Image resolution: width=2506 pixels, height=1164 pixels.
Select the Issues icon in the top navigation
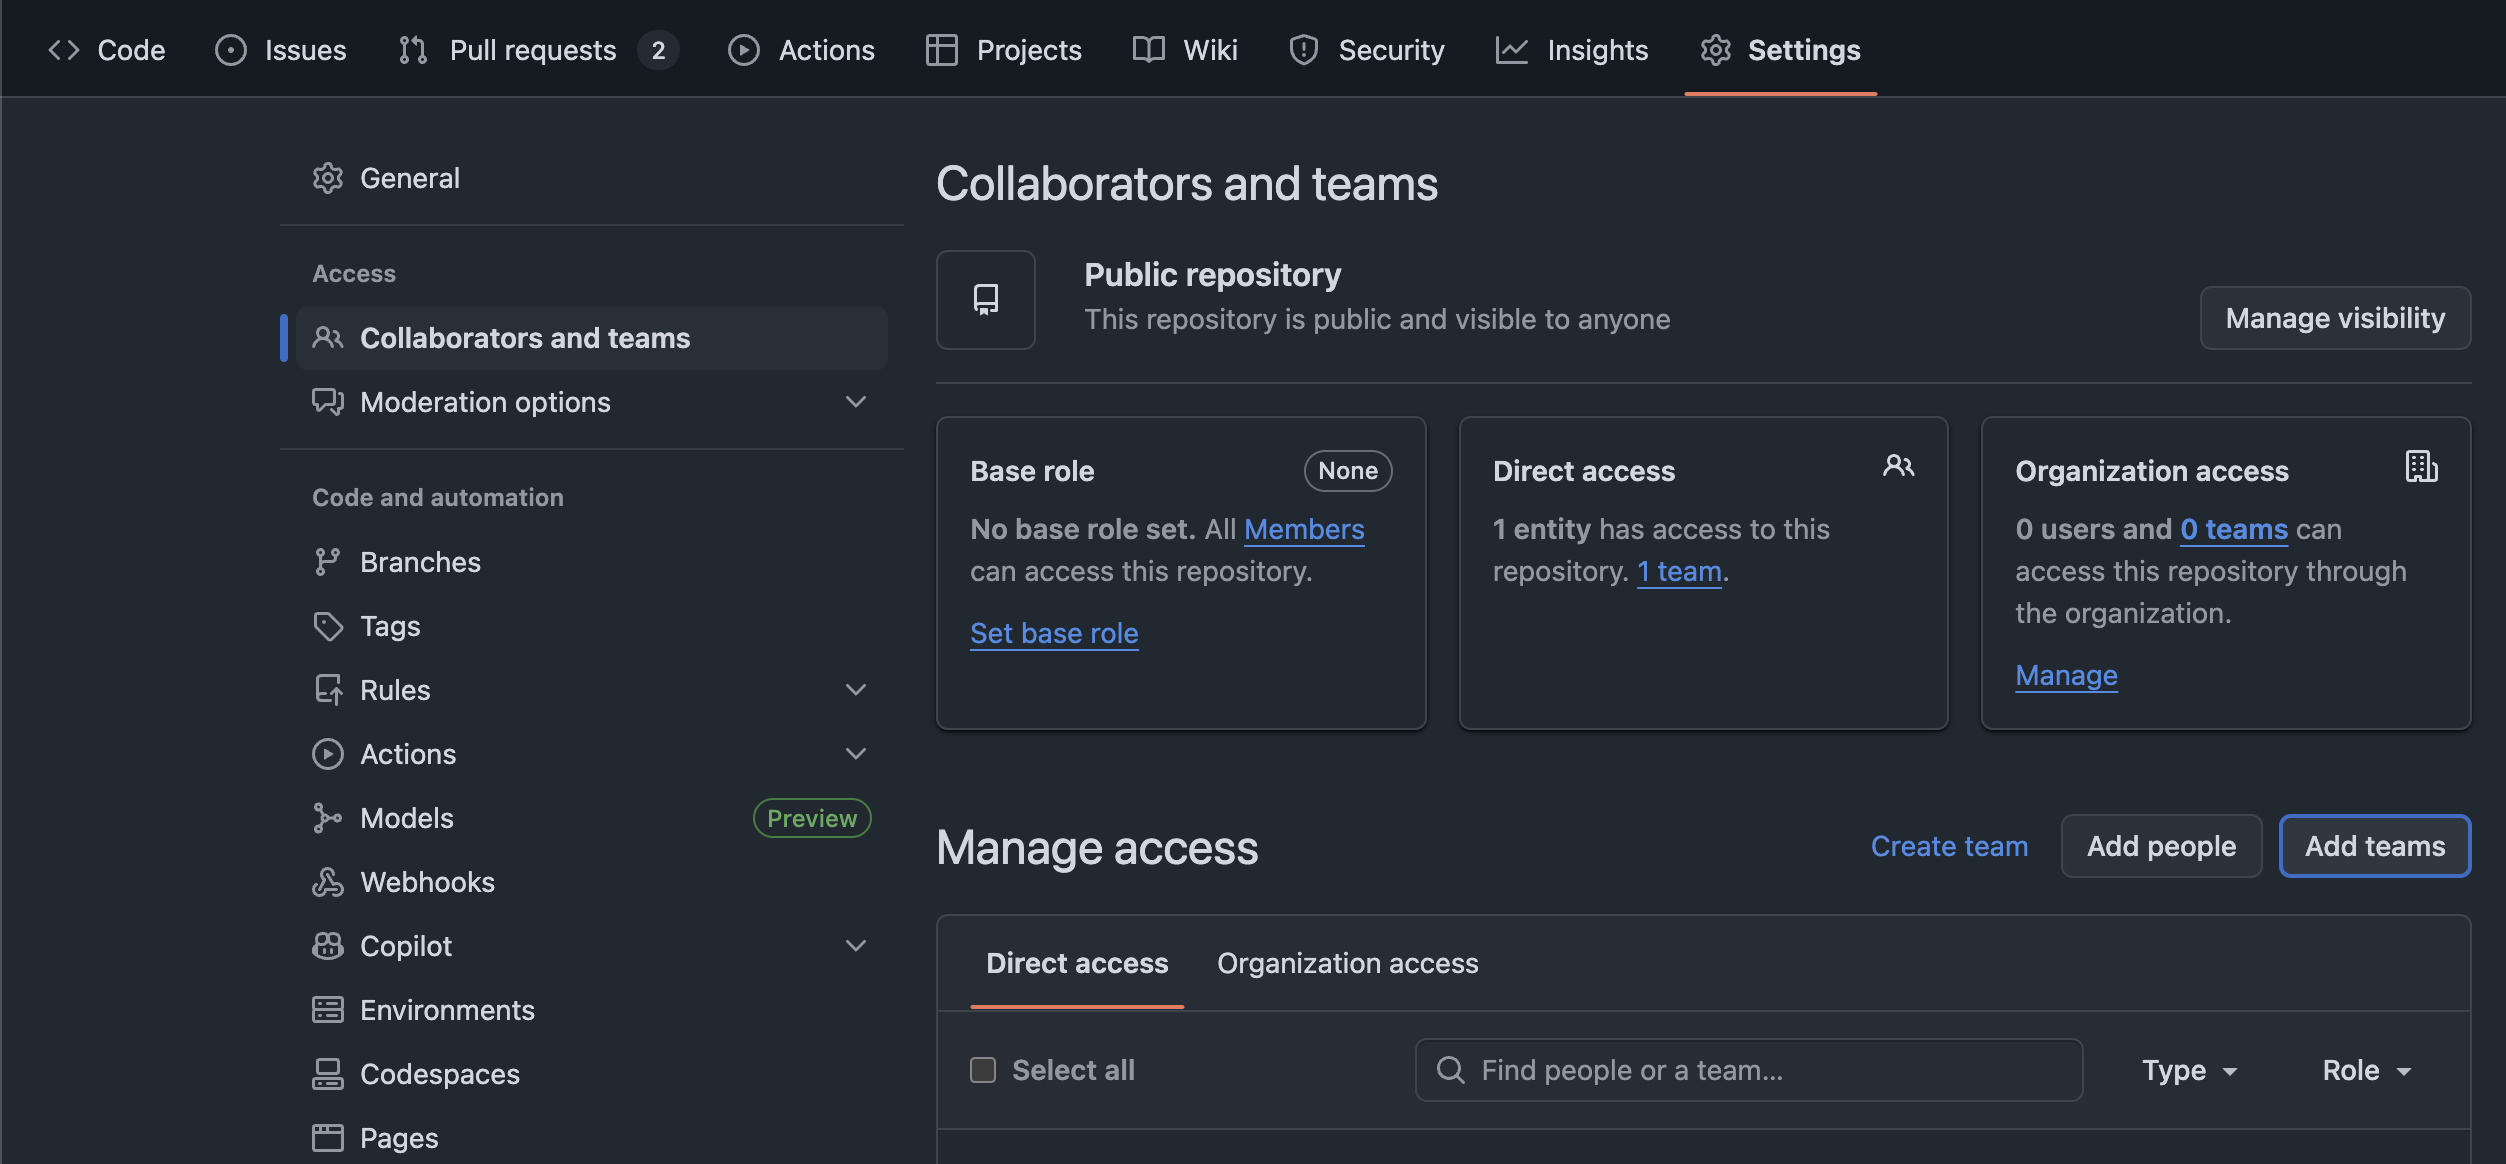pyautogui.click(x=231, y=49)
